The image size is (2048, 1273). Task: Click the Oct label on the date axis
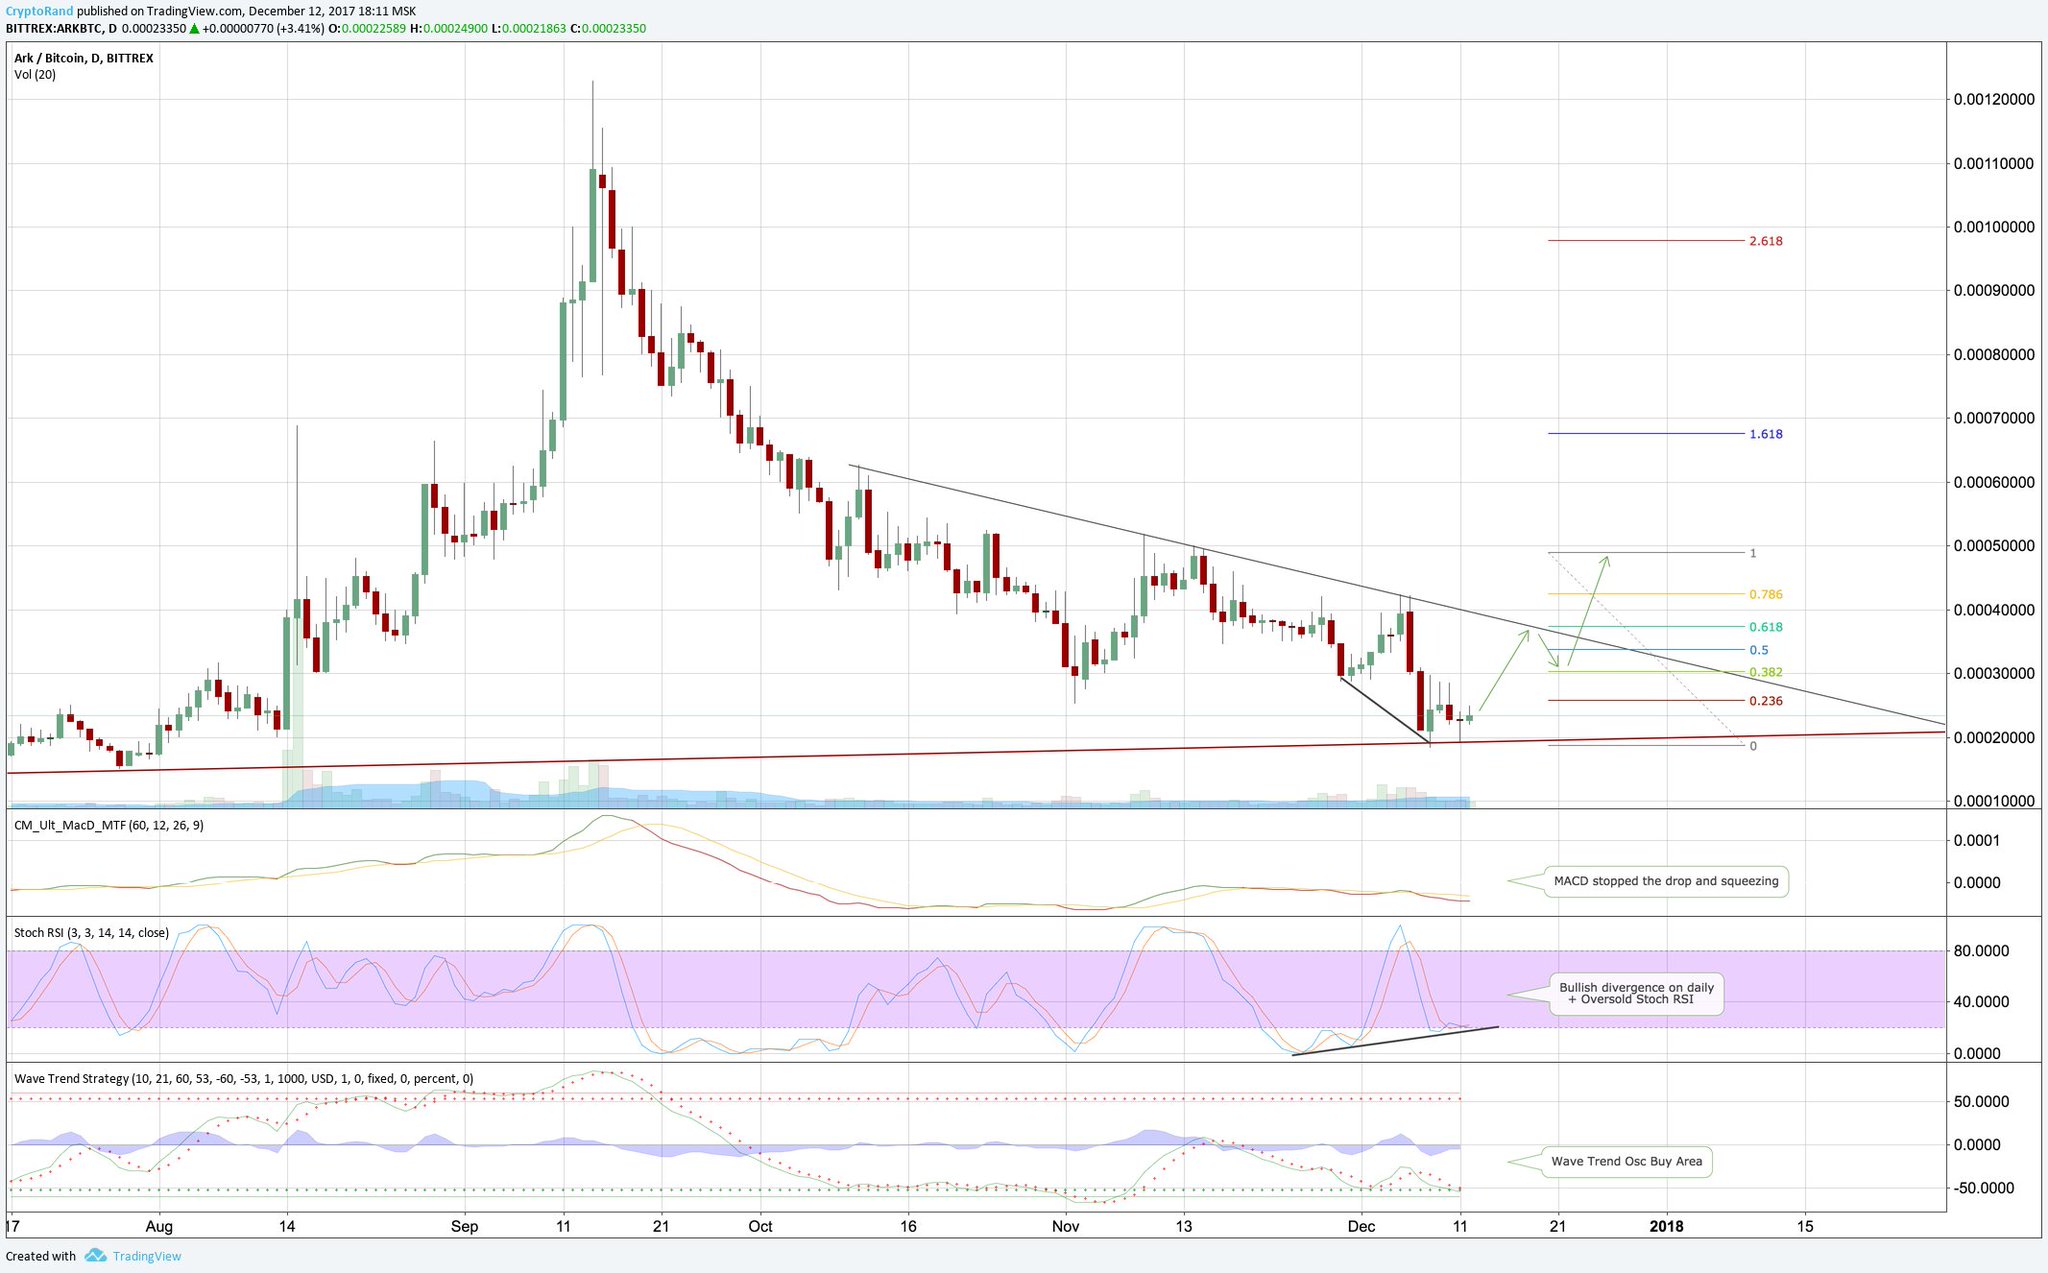760,1225
